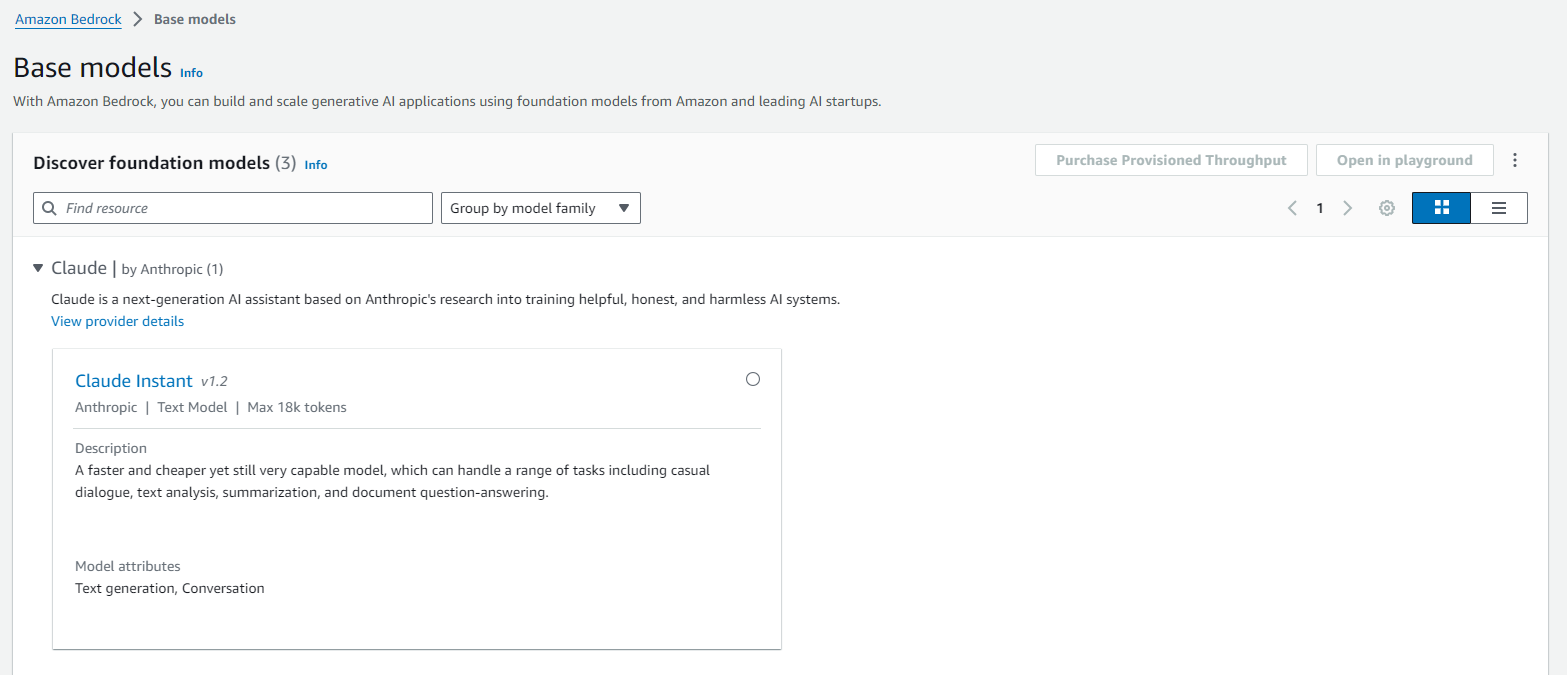This screenshot has width=1567, height=675.
Task: Click the Base models breadcrumb item
Action: tap(195, 19)
